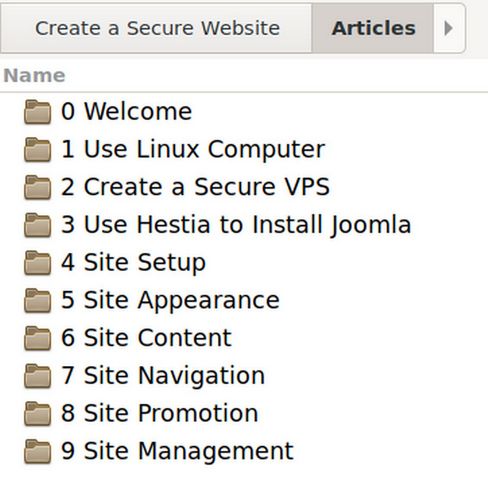Show more path segments with right arrow
The width and height of the screenshot is (488, 477).
tap(449, 28)
